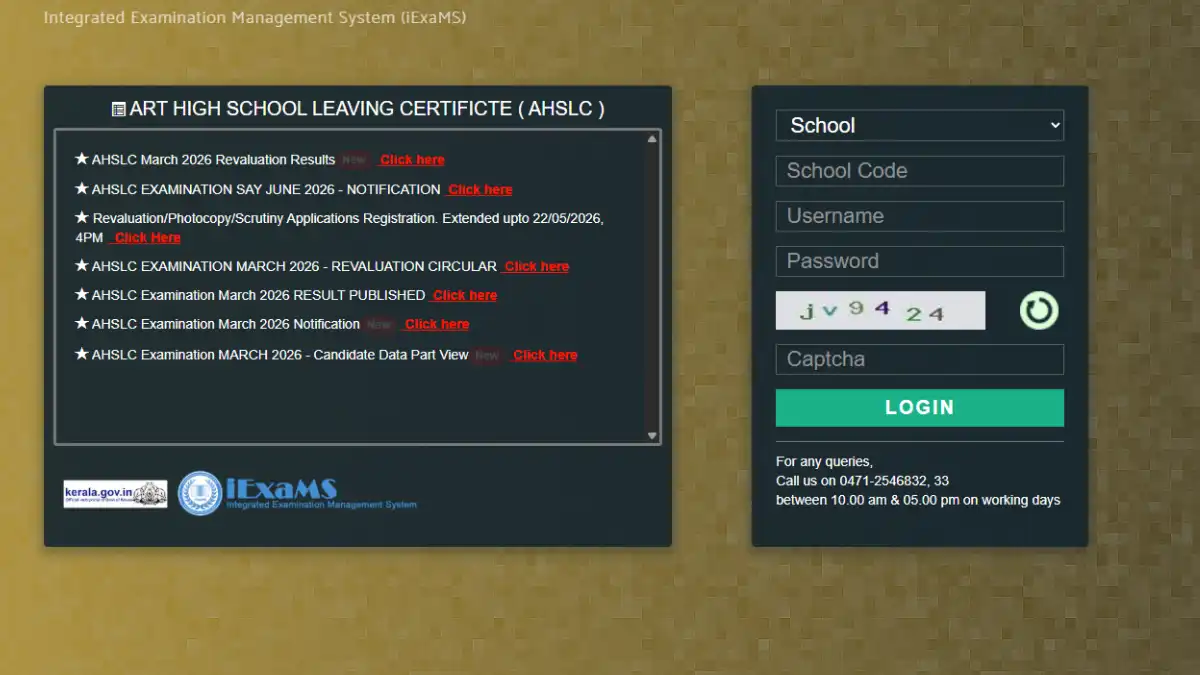Open SAY JUNE 2026 Notification 'Click here' link

[x=480, y=190]
